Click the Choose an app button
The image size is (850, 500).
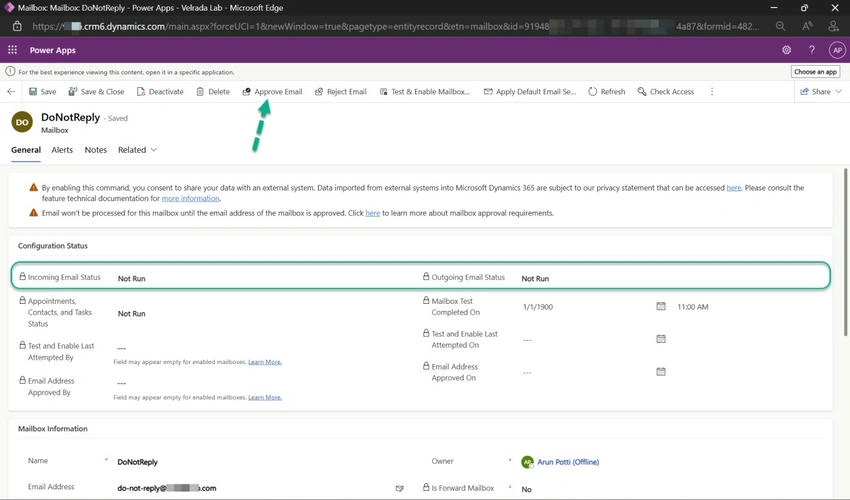815,72
